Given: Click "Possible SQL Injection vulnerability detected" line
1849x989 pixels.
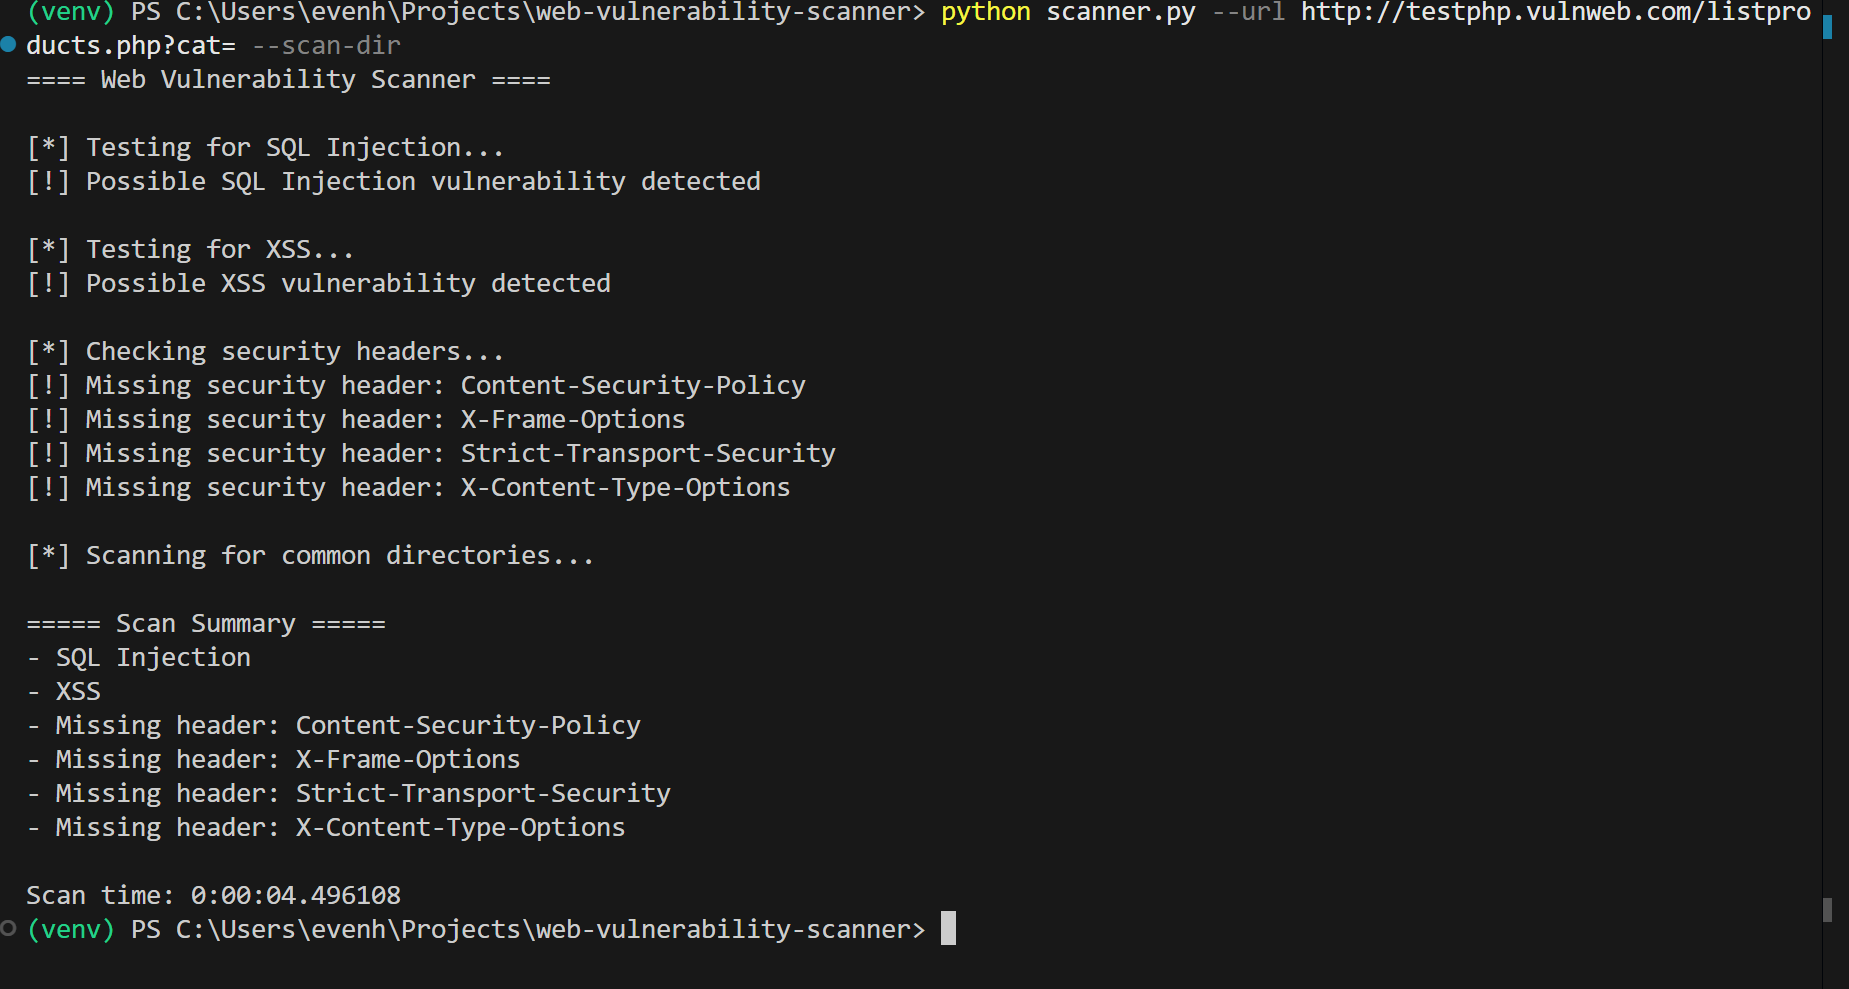Looking at the screenshot, I should tap(422, 182).
